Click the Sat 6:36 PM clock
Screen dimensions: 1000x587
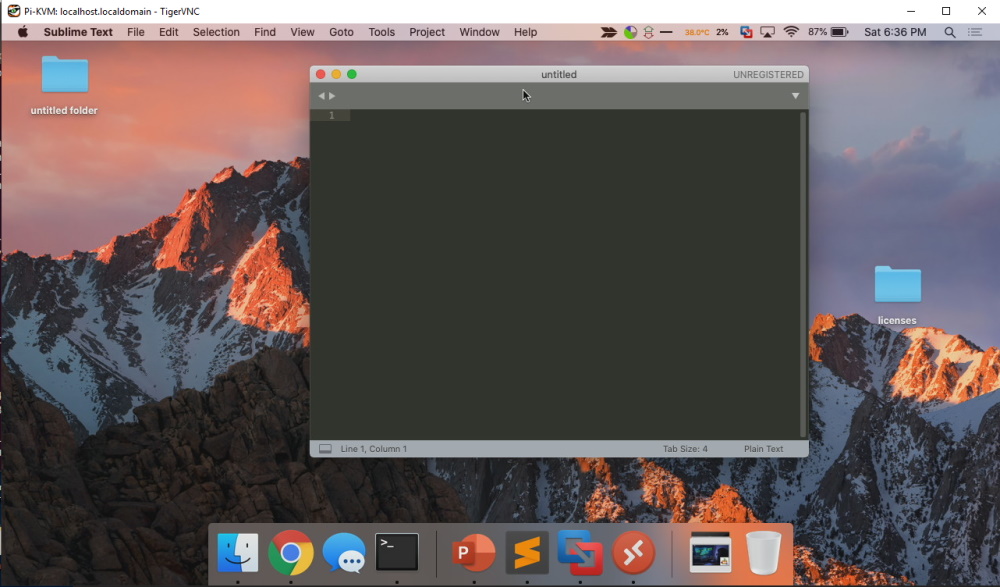895,32
